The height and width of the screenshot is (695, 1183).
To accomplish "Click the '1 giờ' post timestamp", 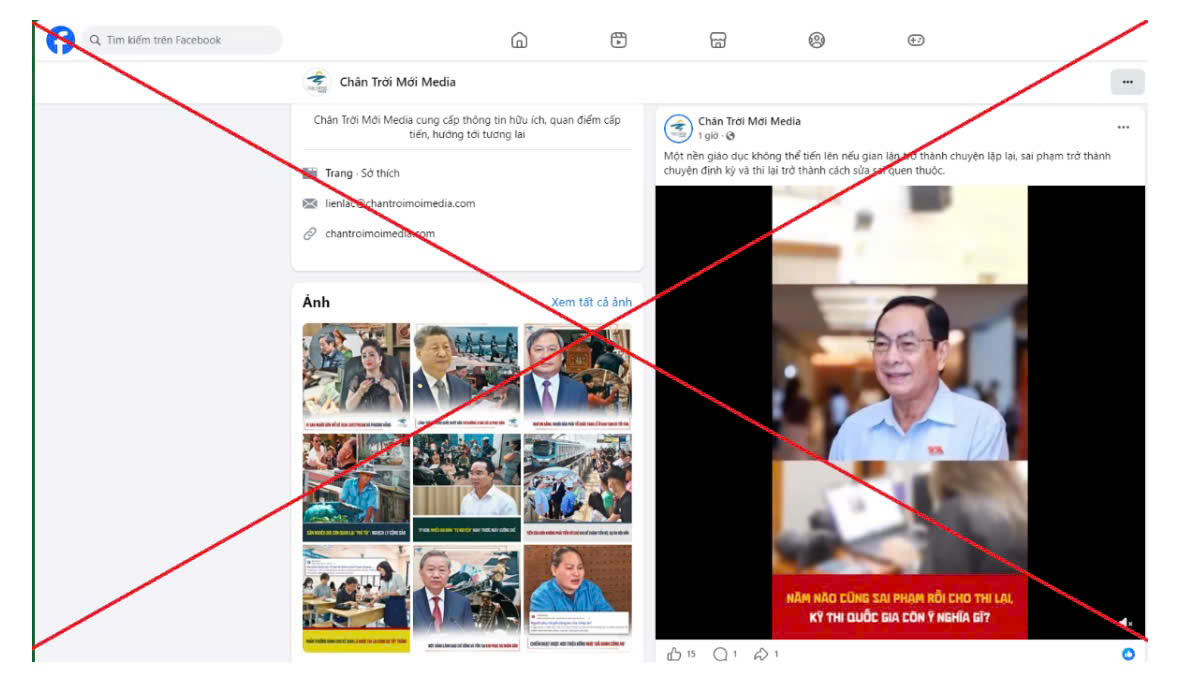I will tap(708, 136).
